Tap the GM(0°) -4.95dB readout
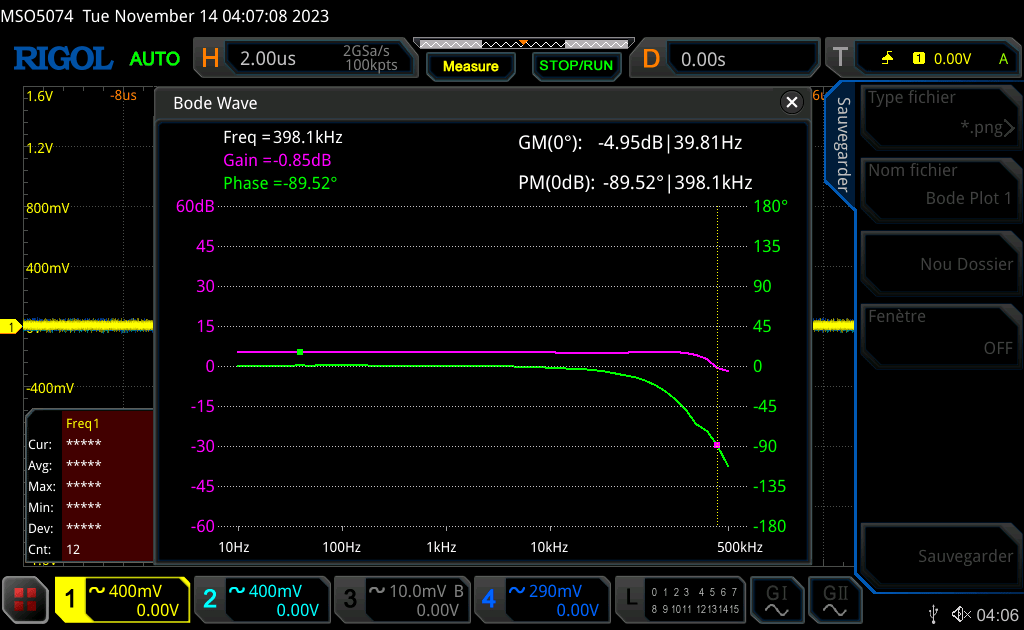 [630, 142]
